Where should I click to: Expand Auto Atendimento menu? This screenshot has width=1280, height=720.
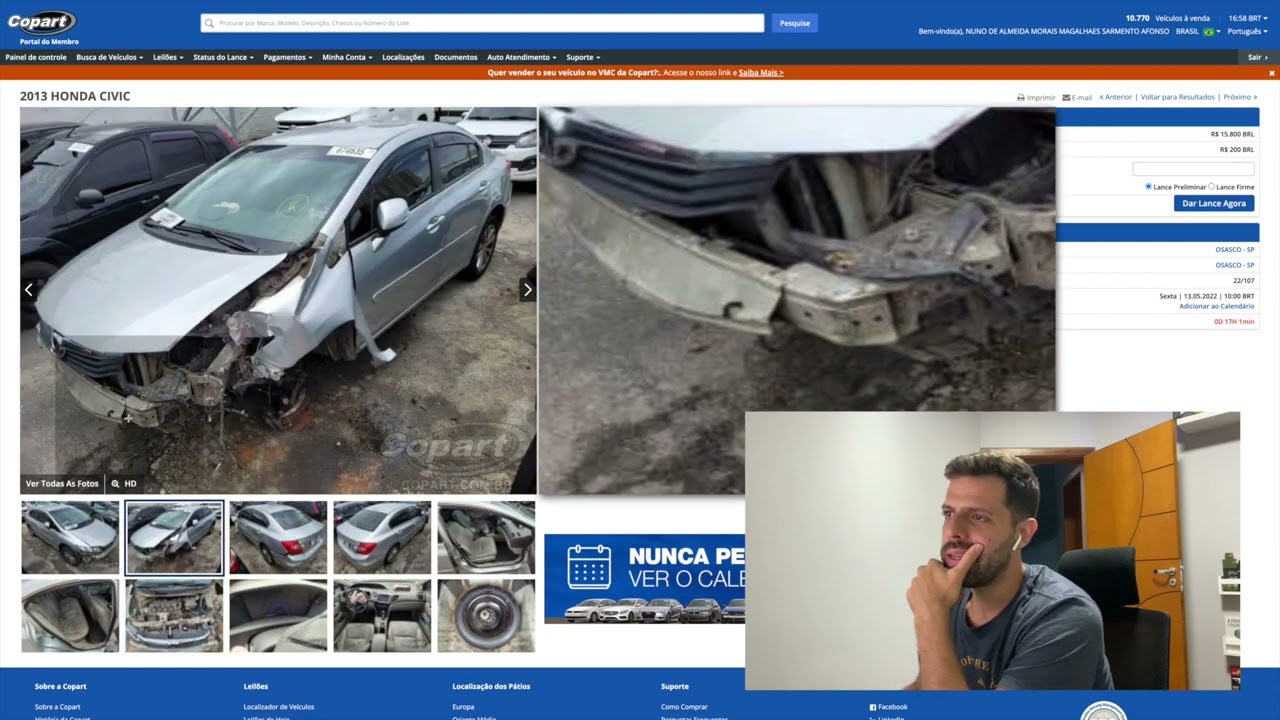click(521, 57)
